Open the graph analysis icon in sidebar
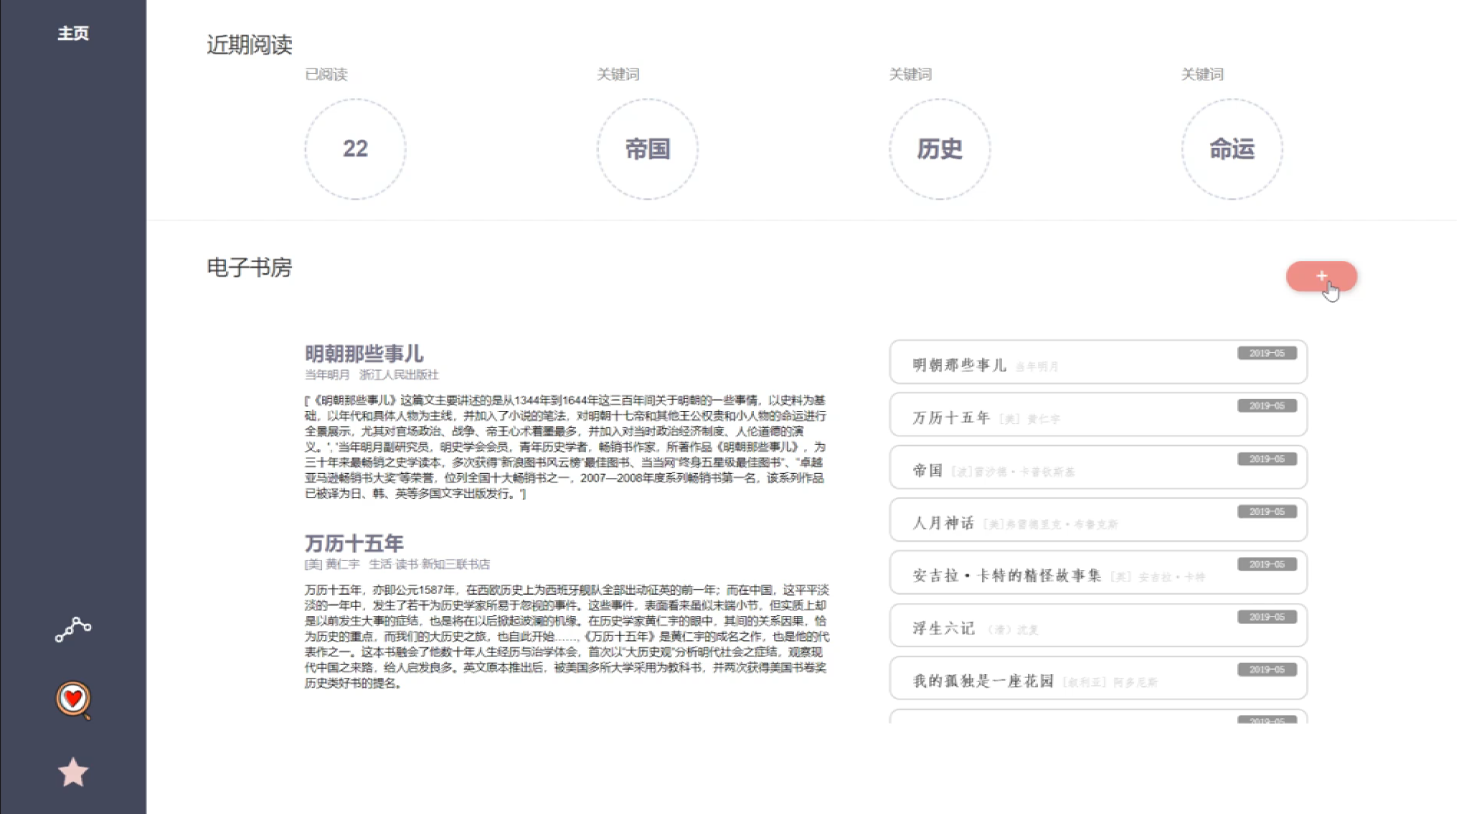Image resolution: width=1457 pixels, height=814 pixels. point(73,629)
